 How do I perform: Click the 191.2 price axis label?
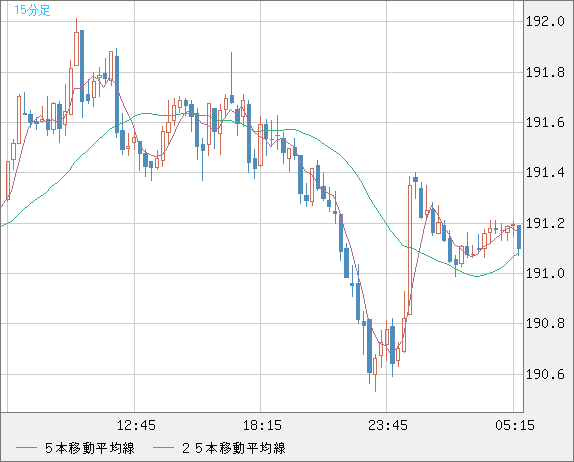click(x=545, y=223)
